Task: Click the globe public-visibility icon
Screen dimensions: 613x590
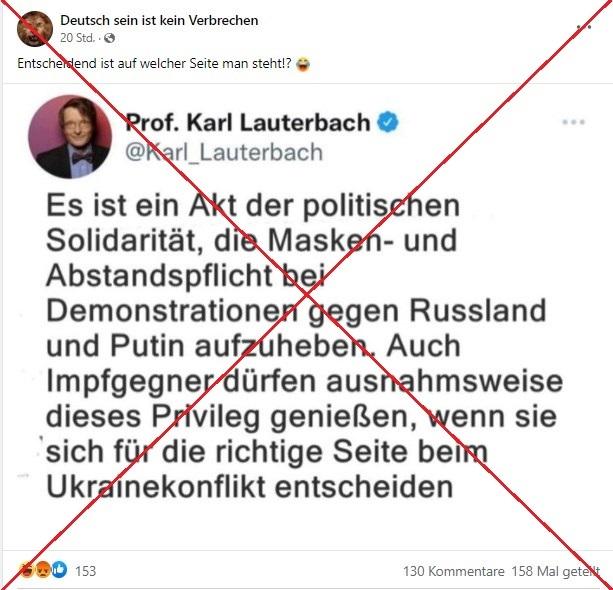Action: pyautogui.click(x=109, y=38)
